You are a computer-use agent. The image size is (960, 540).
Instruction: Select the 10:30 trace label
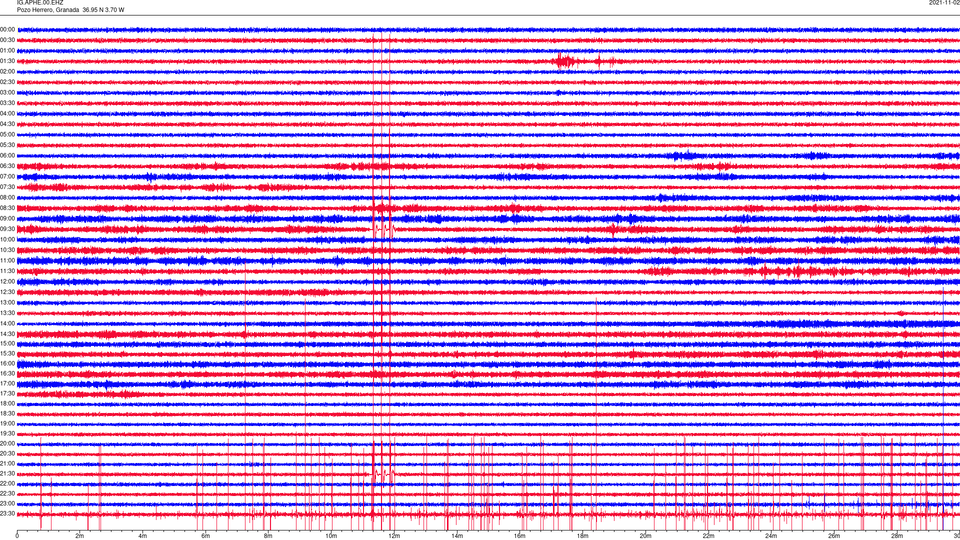(x=8, y=250)
